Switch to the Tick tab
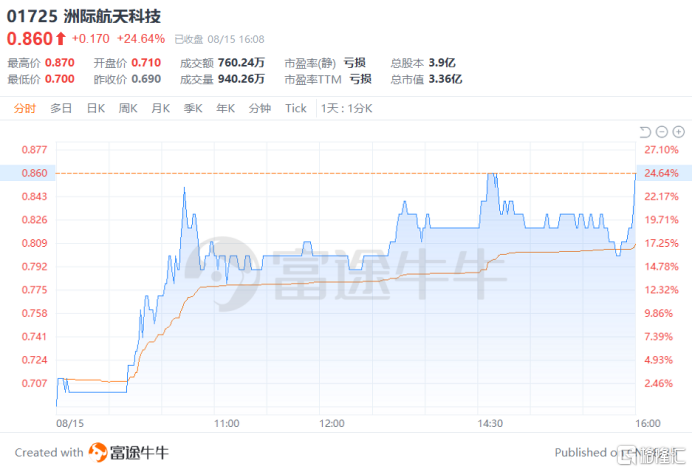692x472 pixels. pos(296,108)
